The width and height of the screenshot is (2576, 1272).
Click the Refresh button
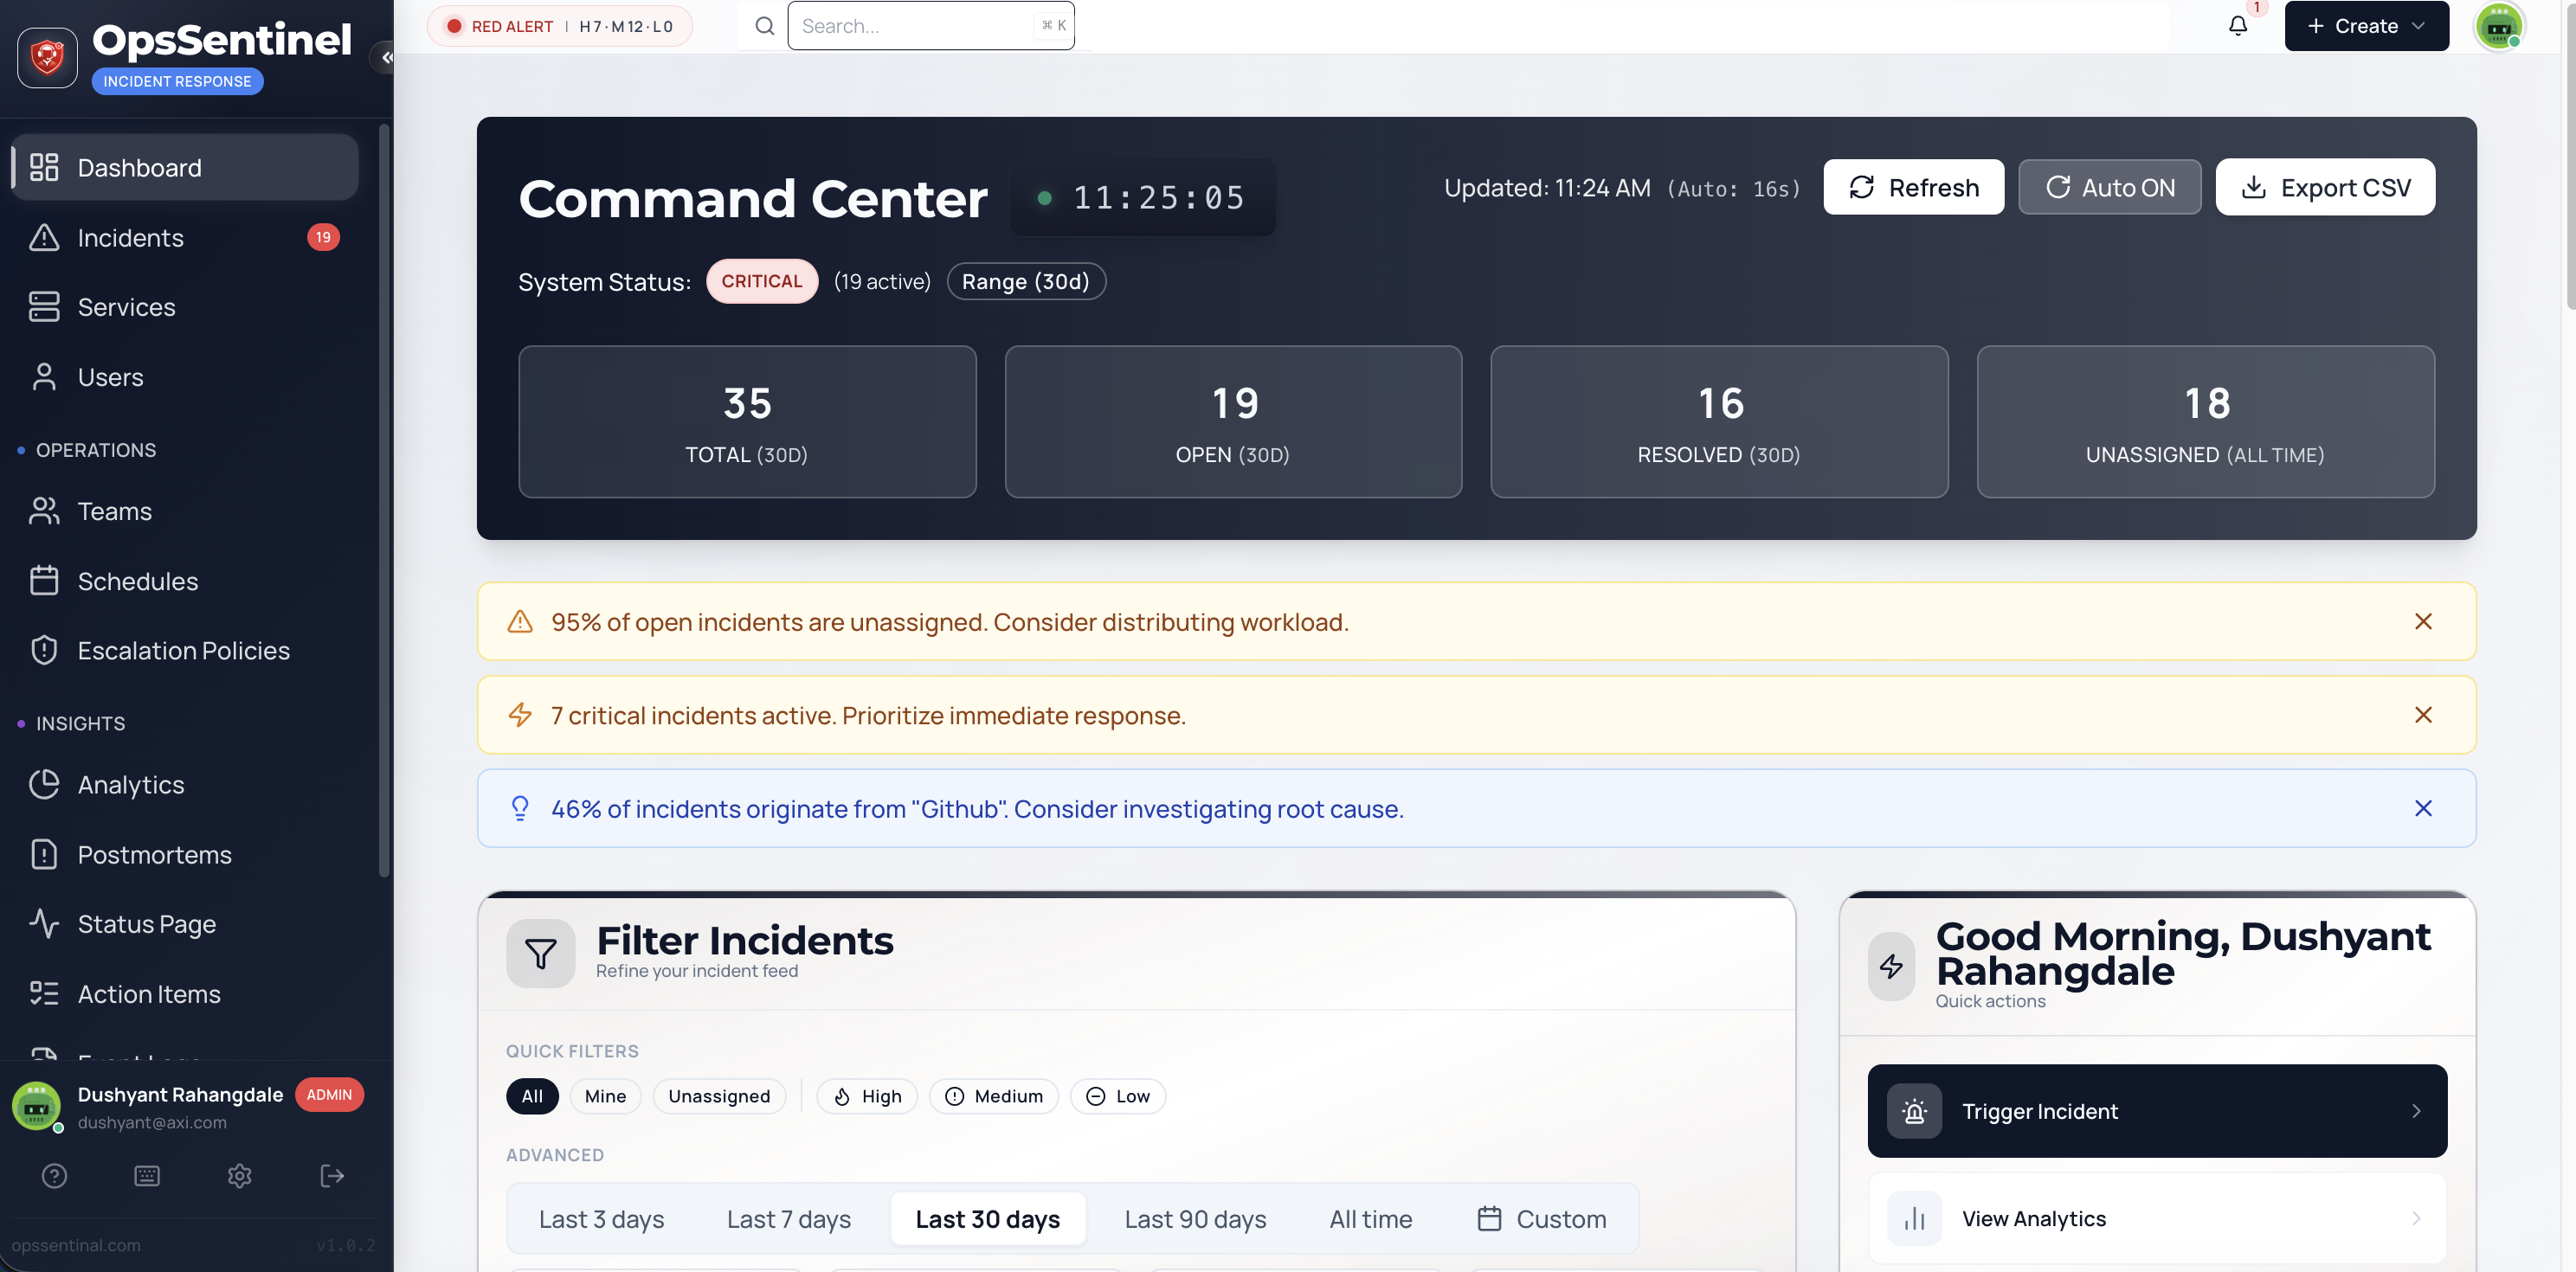pos(1913,187)
